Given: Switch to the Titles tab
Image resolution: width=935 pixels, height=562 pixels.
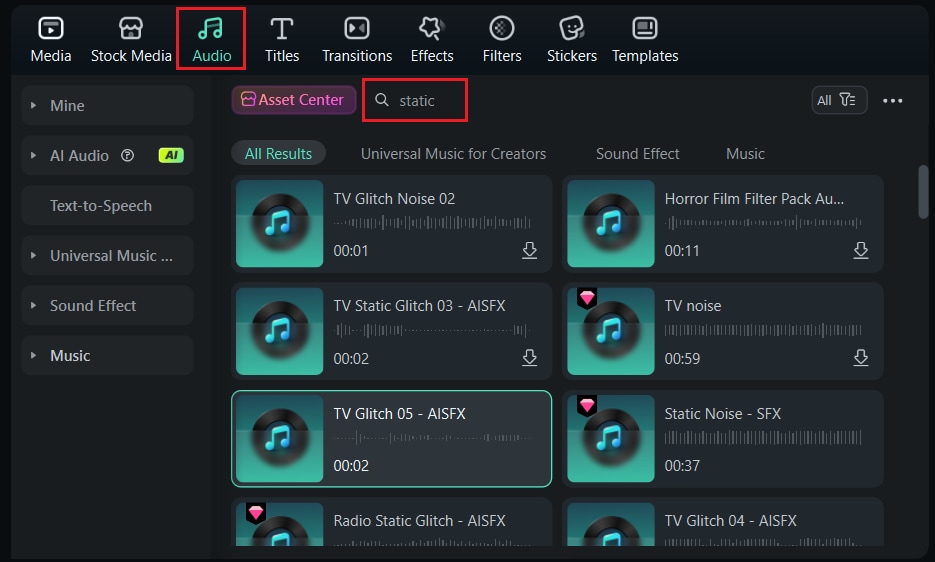Looking at the screenshot, I should pyautogui.click(x=281, y=39).
